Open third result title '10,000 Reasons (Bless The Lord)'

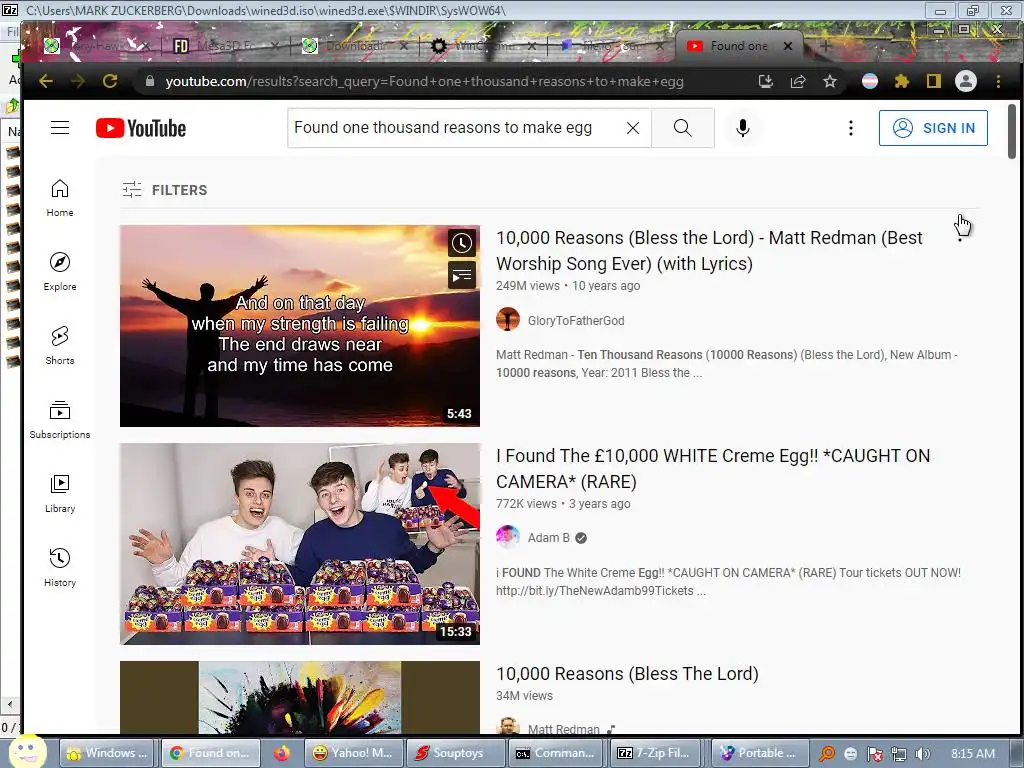coord(627,674)
